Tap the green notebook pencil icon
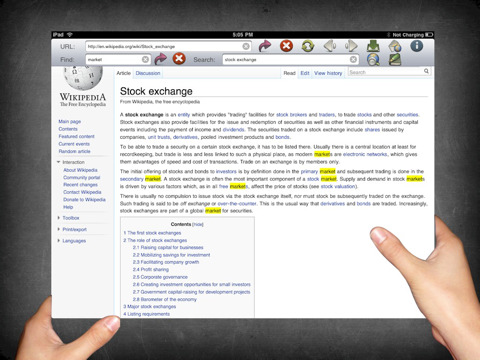This screenshot has width=480, height=360. coord(395,60)
